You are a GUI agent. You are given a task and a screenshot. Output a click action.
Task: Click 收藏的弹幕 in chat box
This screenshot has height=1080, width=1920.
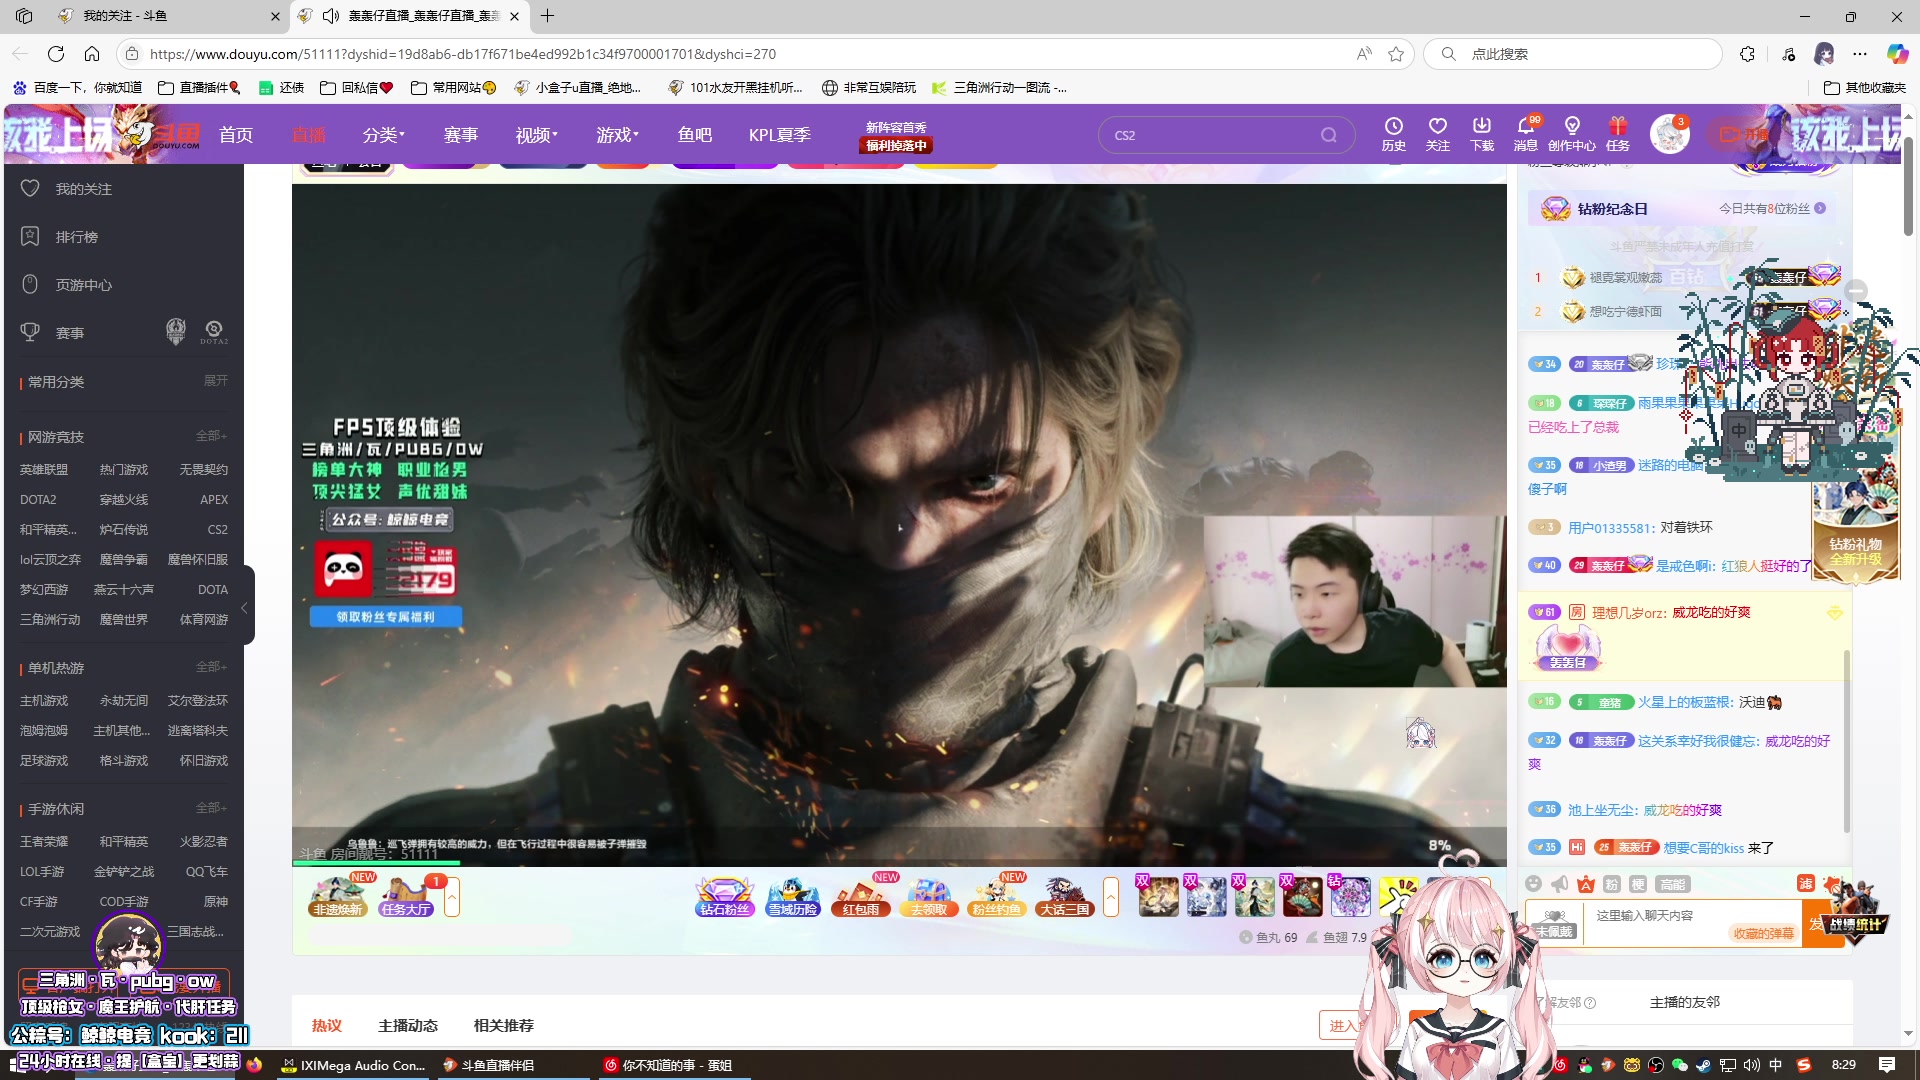(x=1764, y=933)
